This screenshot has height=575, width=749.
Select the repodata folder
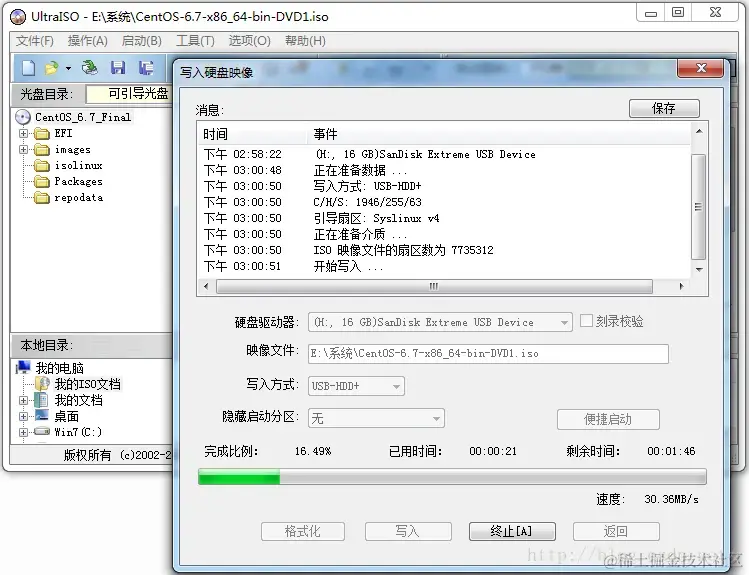[78, 198]
